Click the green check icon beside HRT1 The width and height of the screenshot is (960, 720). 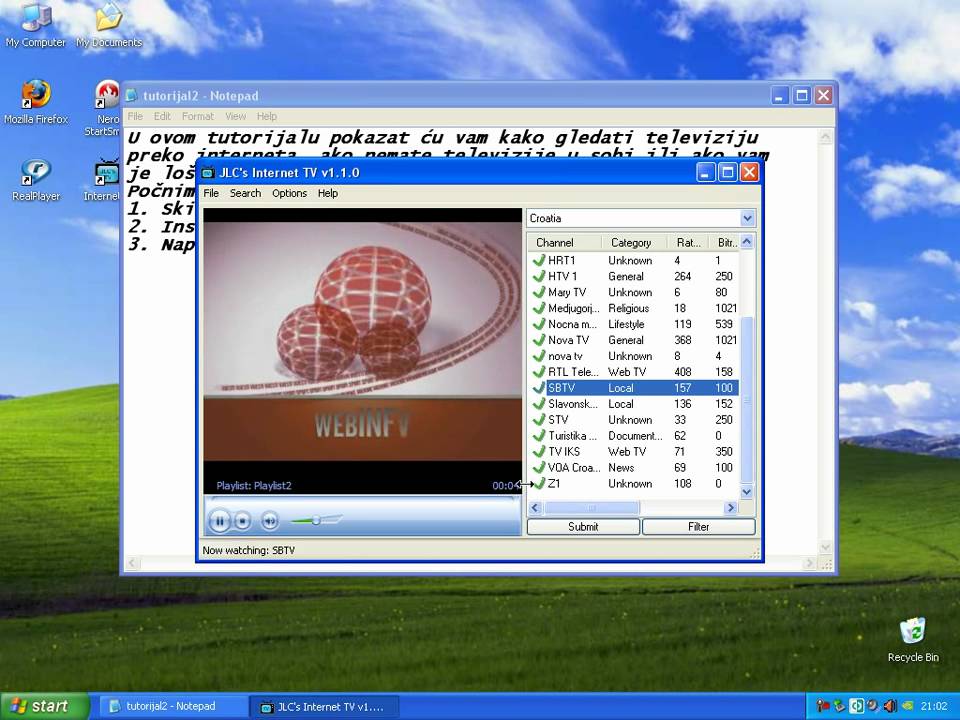coord(539,260)
